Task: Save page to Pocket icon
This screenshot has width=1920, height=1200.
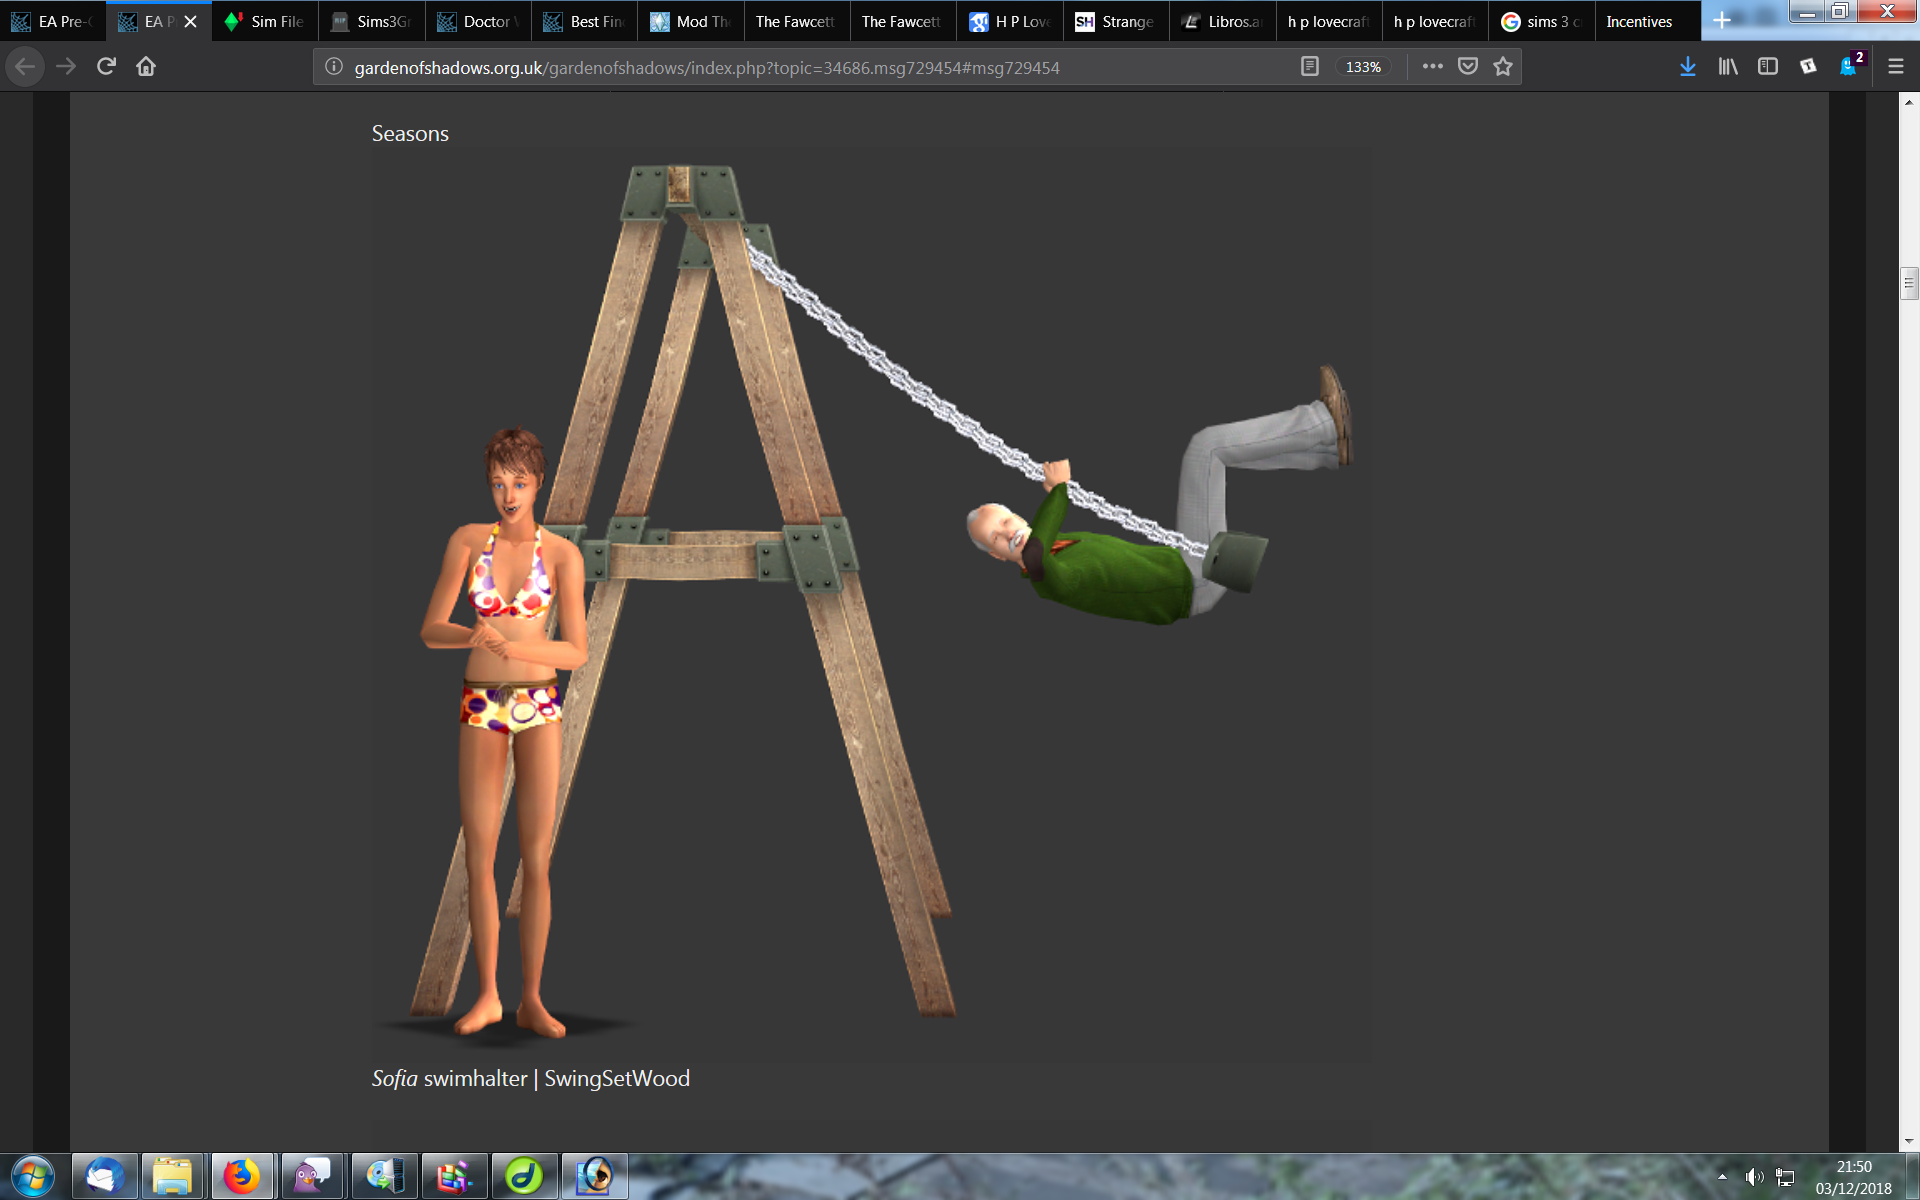Action: [x=1468, y=67]
